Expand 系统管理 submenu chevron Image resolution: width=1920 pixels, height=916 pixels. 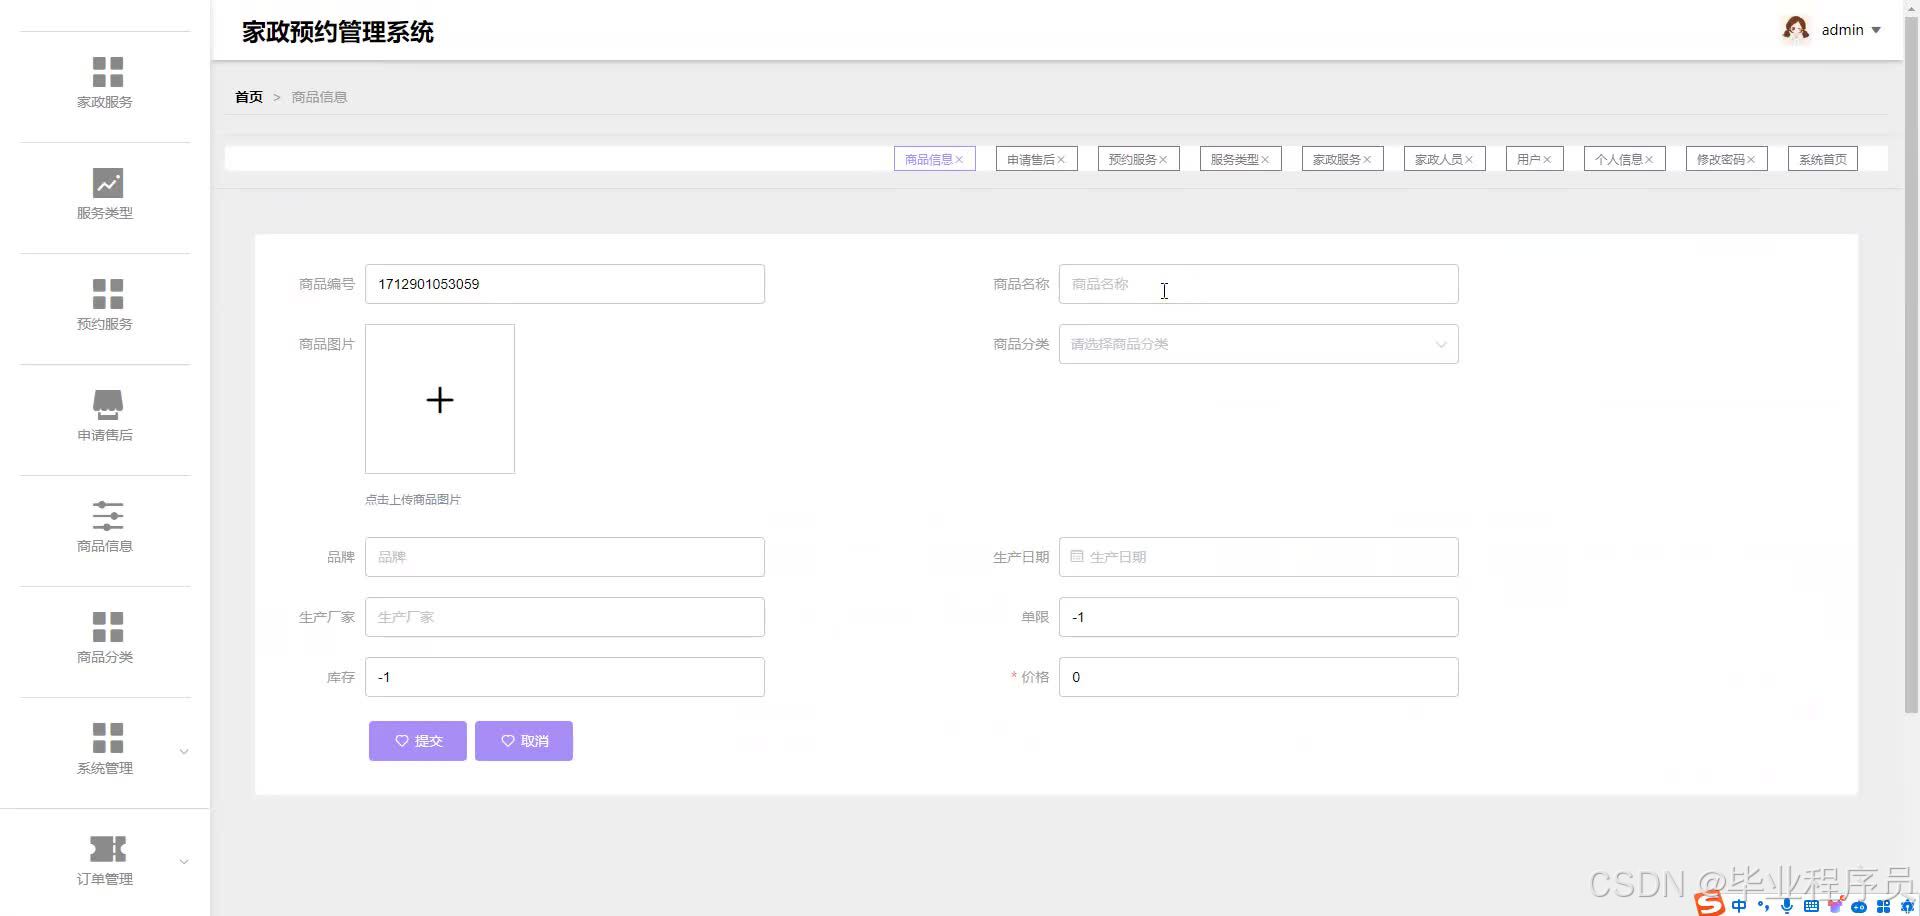point(184,752)
